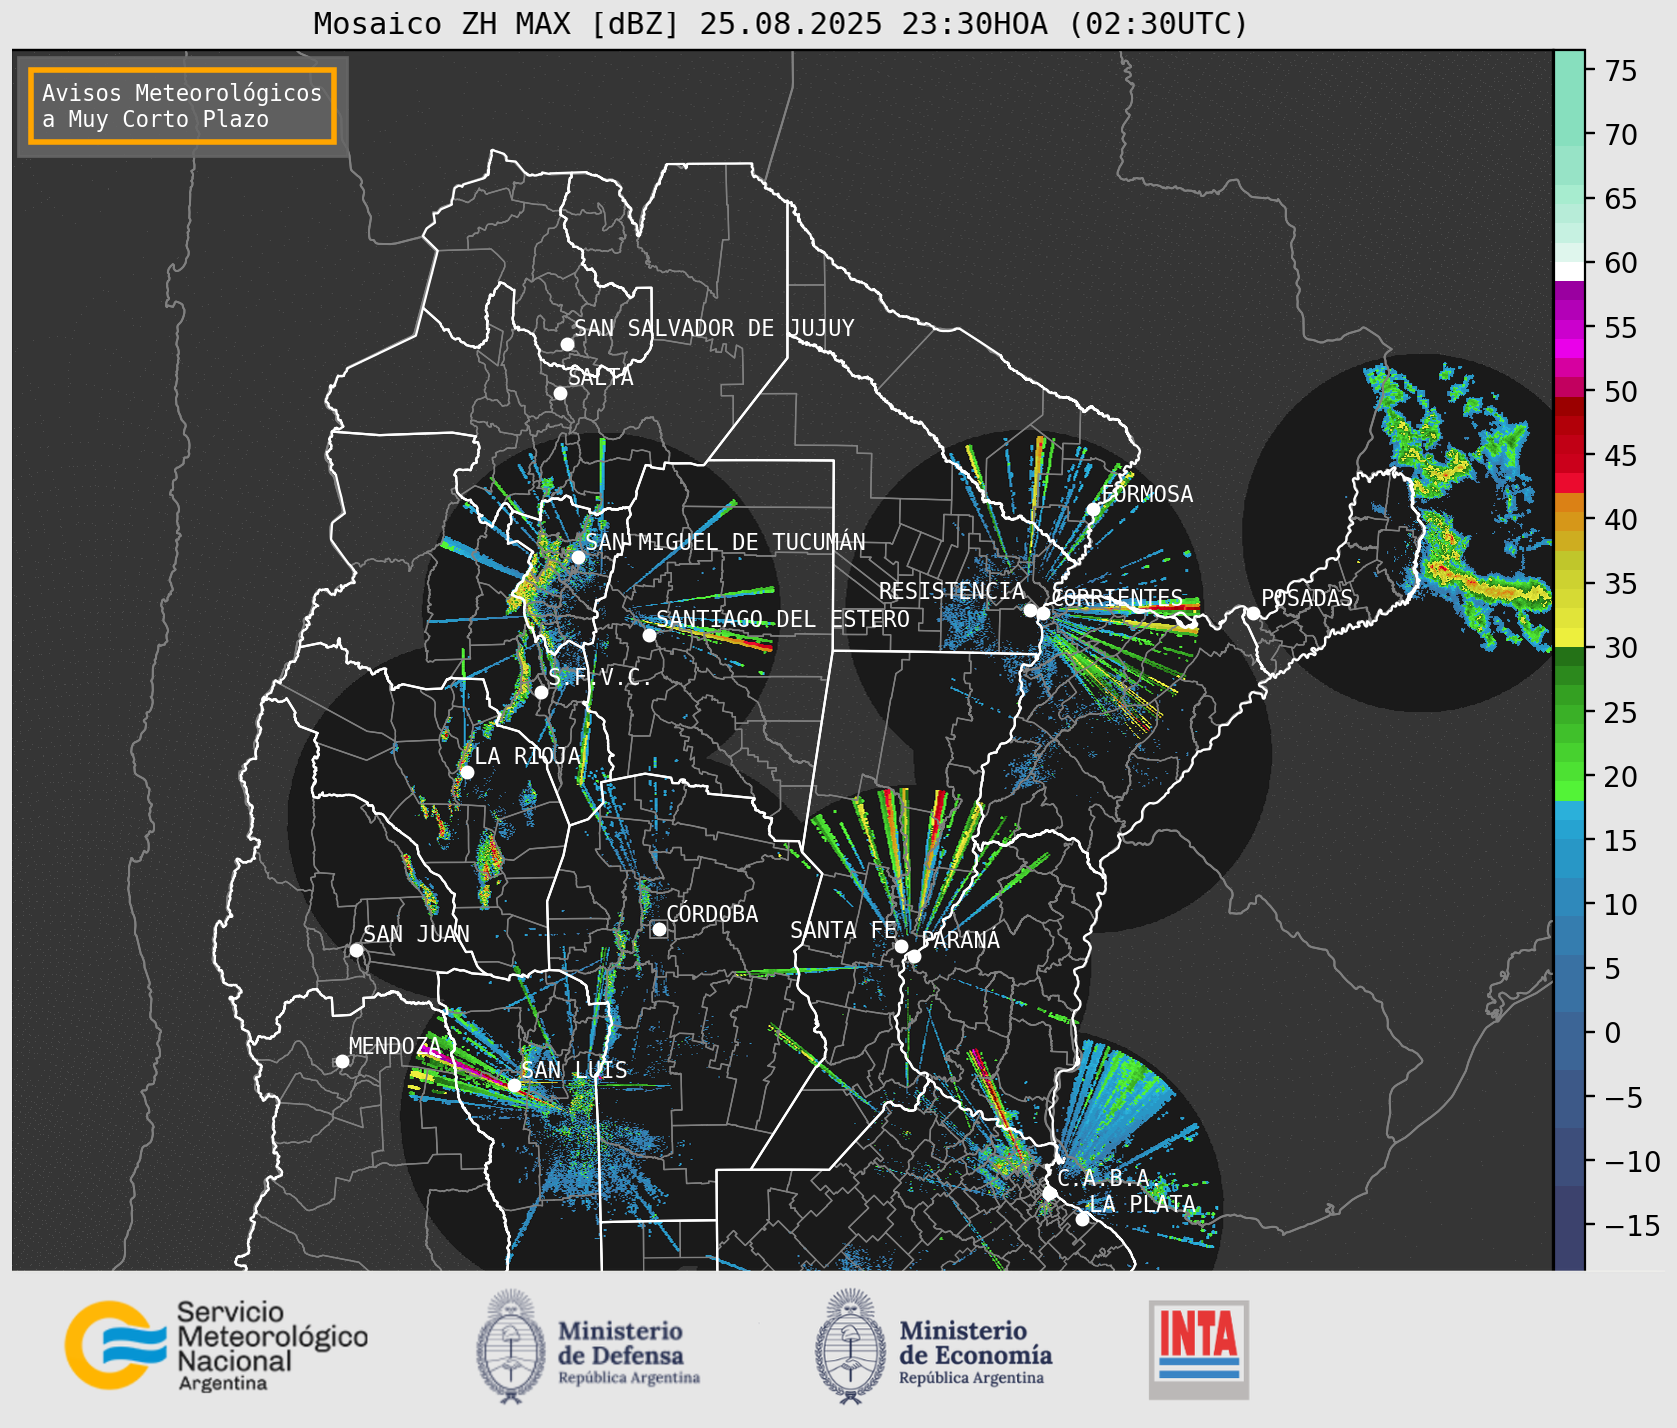The height and width of the screenshot is (1428, 1677).
Task: Click the Servicio Meteorológico Nacional logo
Action: [x=216, y=1345]
